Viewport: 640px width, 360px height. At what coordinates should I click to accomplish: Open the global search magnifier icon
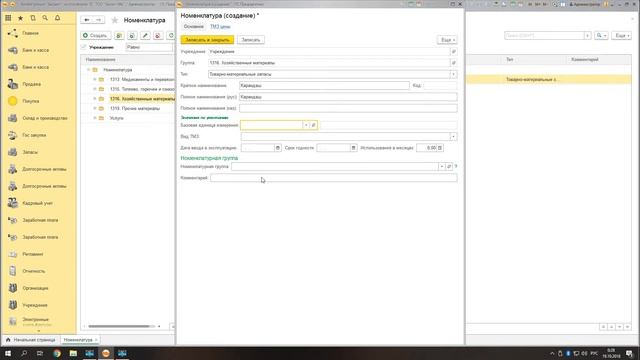coord(45,18)
